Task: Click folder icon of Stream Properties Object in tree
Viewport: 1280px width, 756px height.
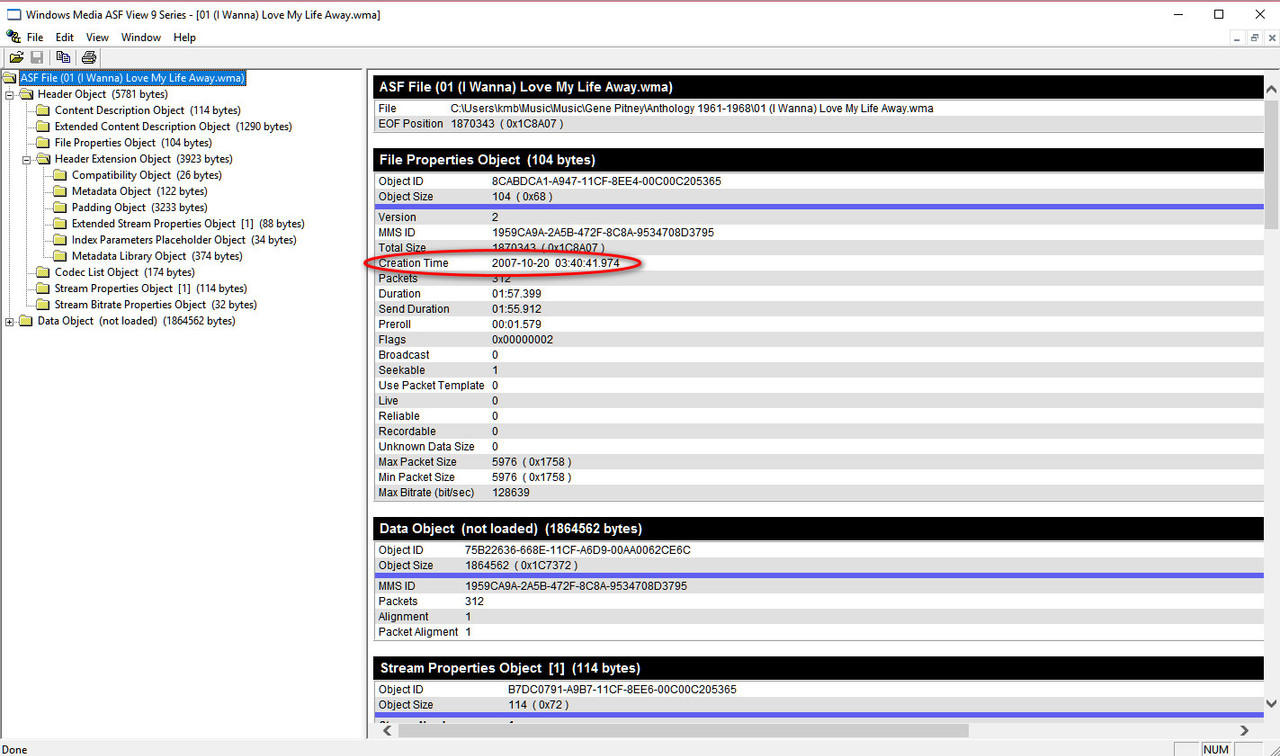Action: point(43,288)
